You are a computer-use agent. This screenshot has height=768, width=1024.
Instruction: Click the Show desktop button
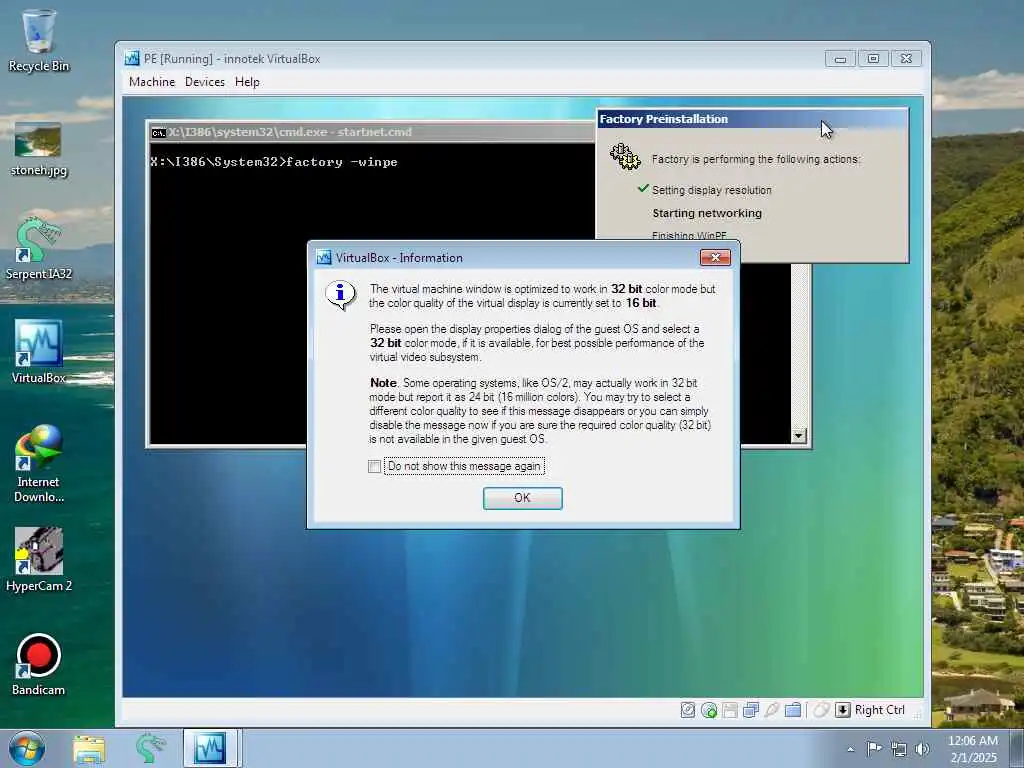click(1017, 748)
